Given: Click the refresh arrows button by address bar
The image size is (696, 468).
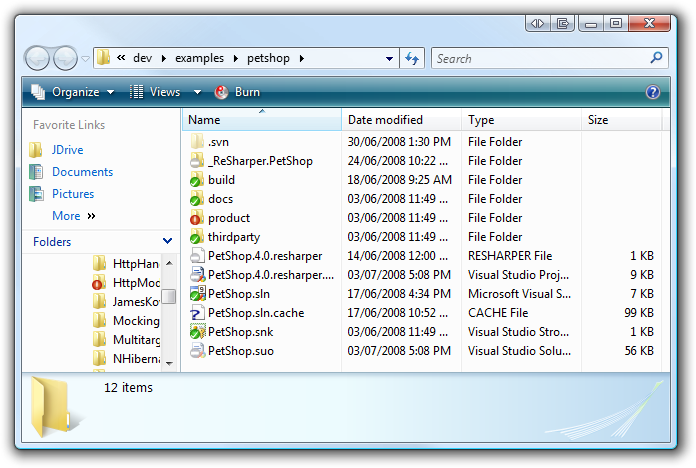Looking at the screenshot, I should click(x=412, y=58).
